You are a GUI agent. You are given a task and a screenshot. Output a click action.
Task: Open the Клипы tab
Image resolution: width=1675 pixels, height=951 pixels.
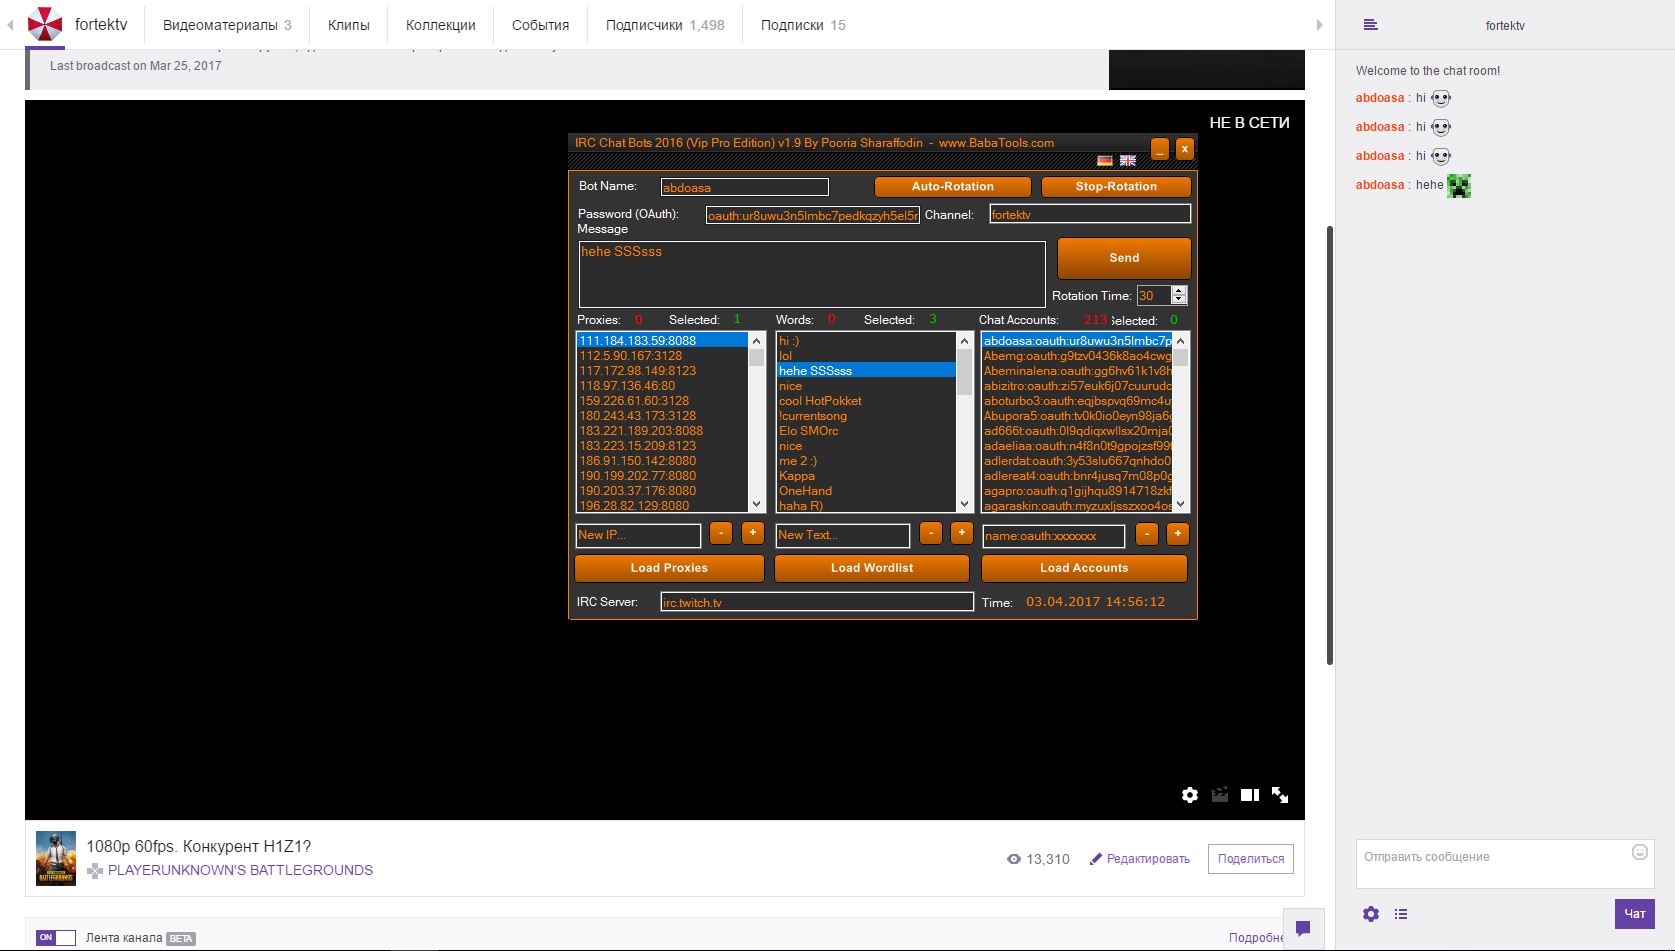[x=348, y=25]
